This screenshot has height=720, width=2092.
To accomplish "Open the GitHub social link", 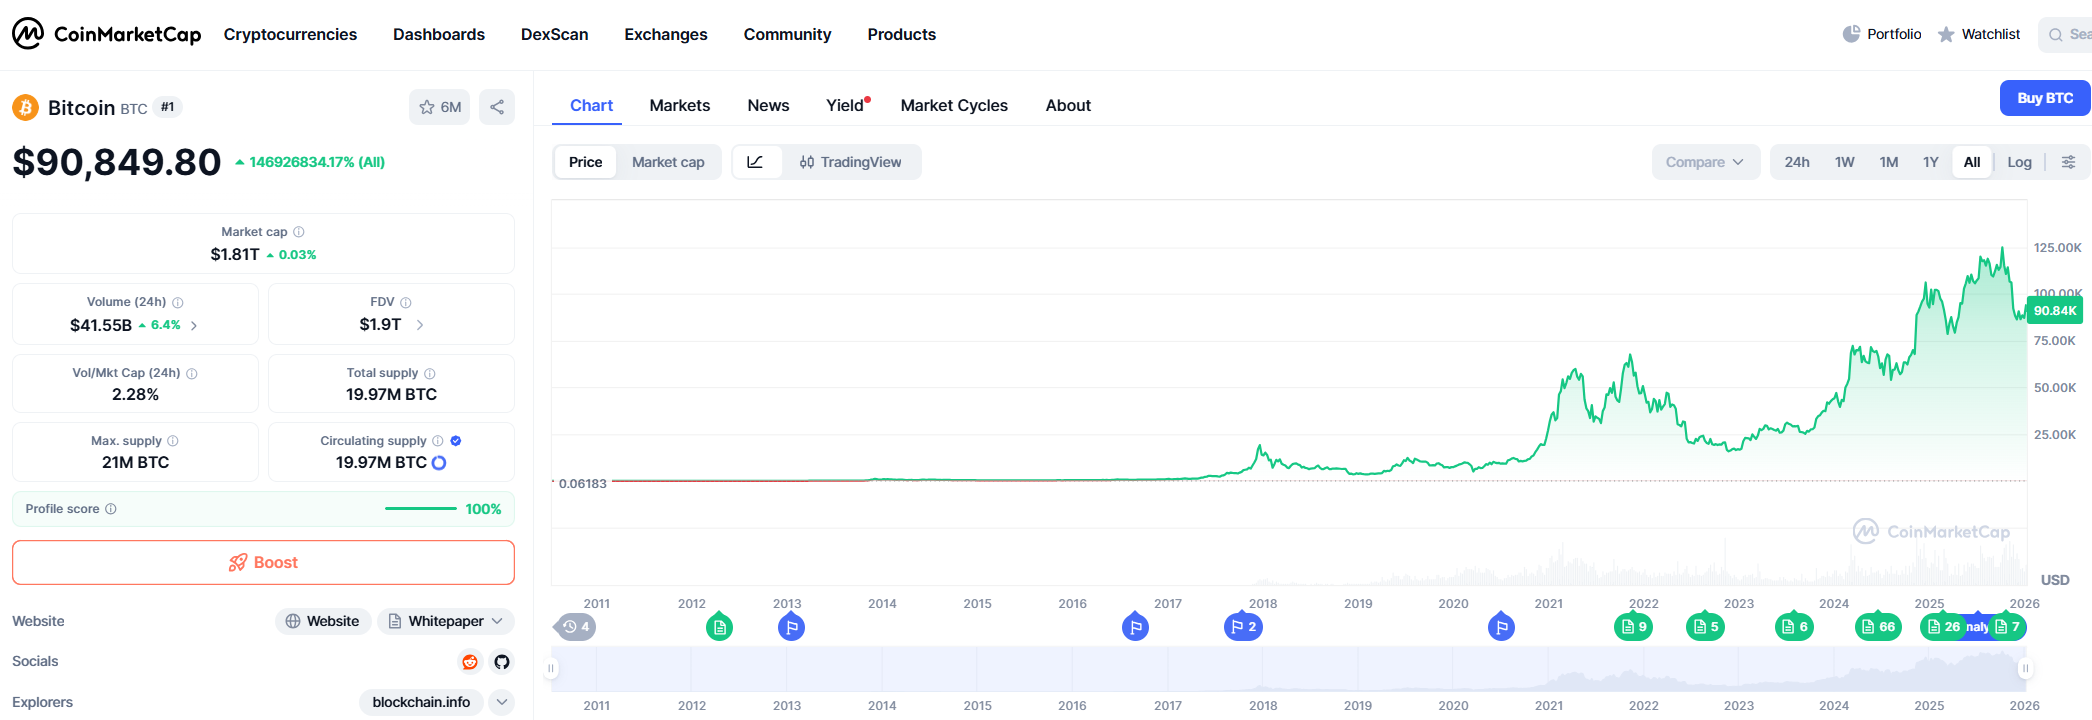I will coord(502,662).
